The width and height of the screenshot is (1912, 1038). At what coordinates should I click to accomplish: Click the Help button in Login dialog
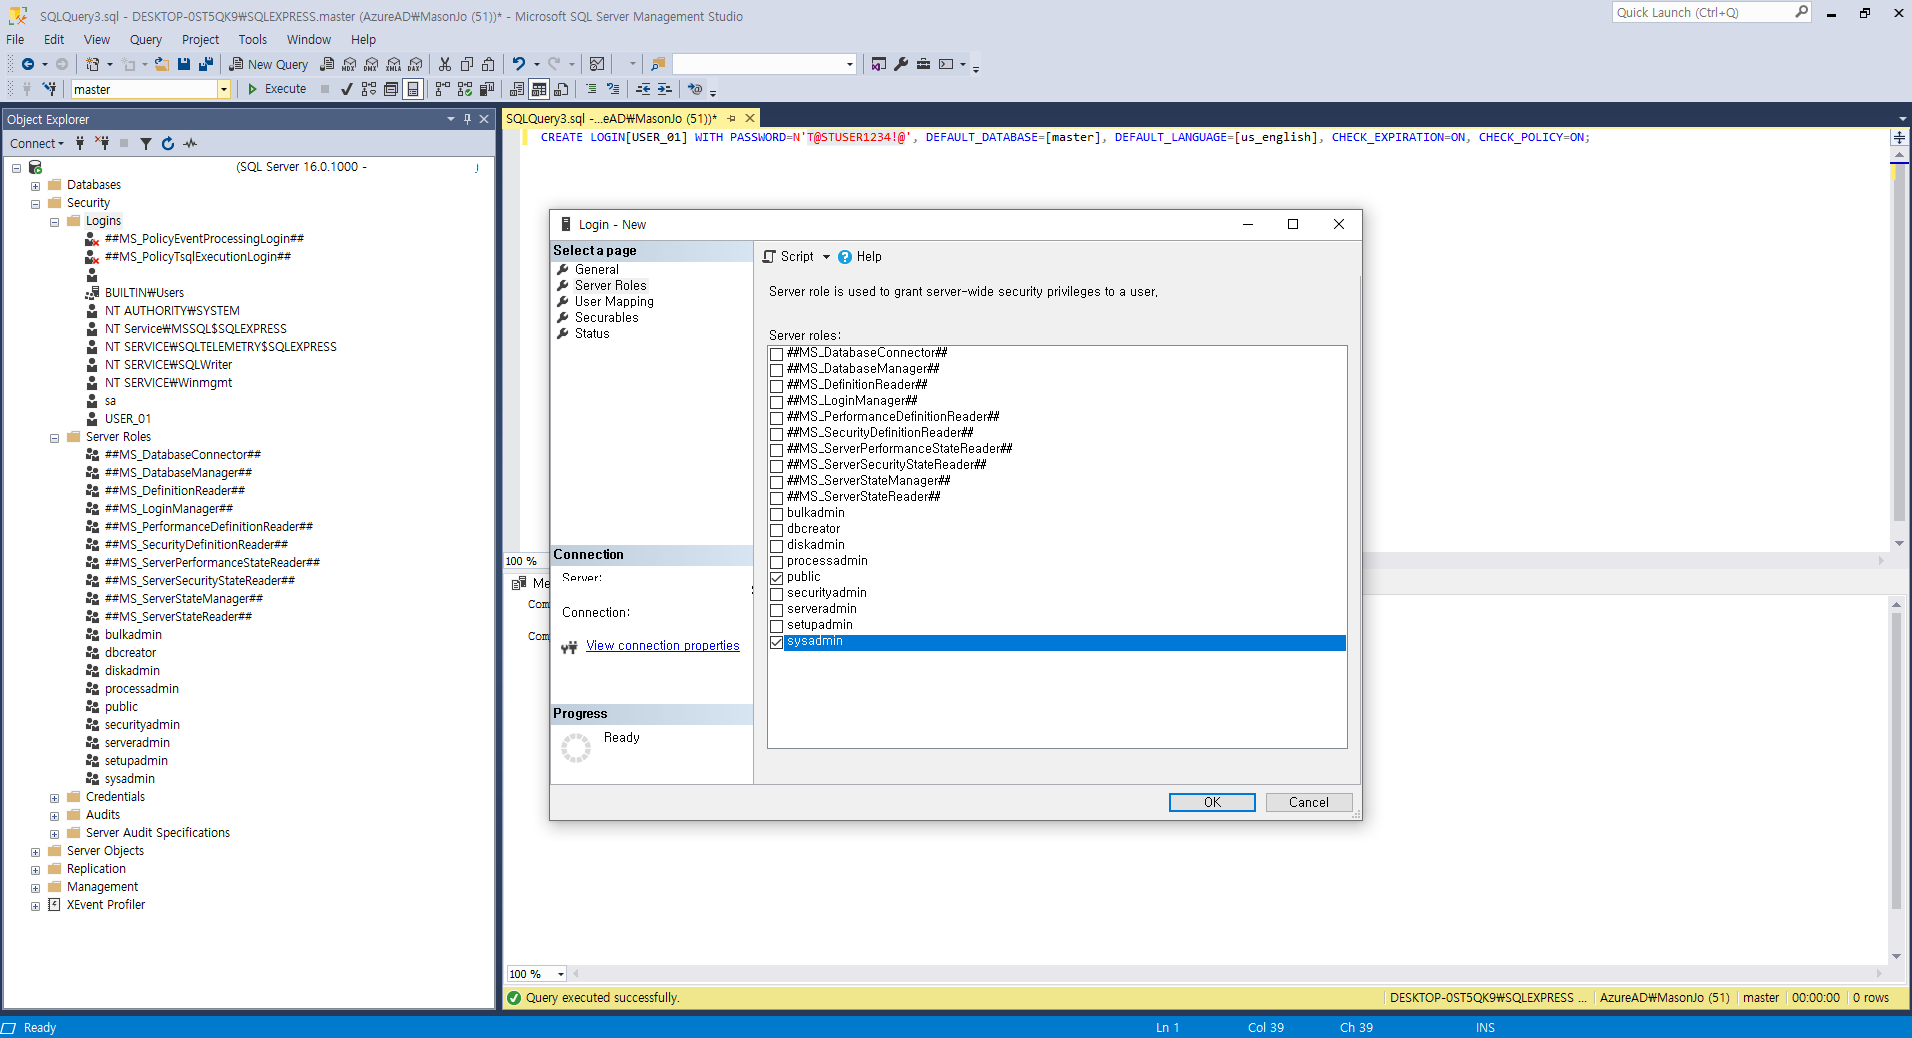(860, 257)
